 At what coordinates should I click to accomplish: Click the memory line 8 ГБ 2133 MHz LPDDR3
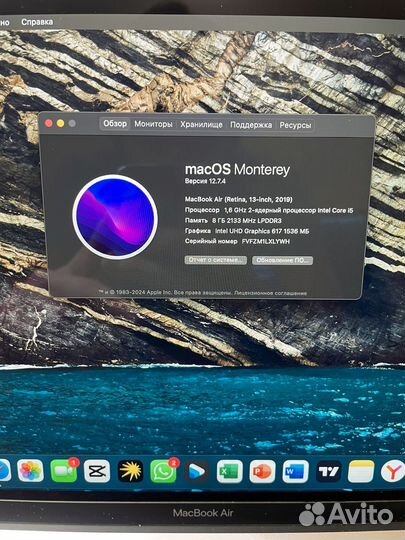(233, 220)
